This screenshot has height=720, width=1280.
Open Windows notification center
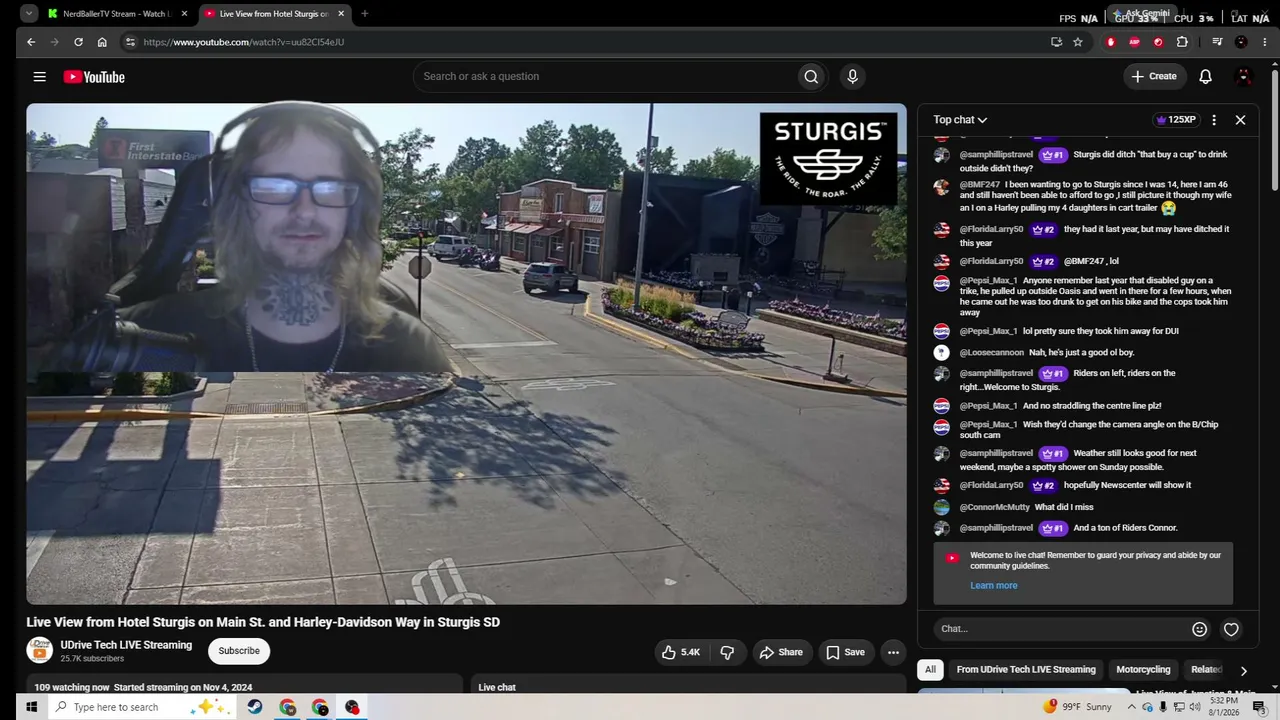click(x=1259, y=707)
